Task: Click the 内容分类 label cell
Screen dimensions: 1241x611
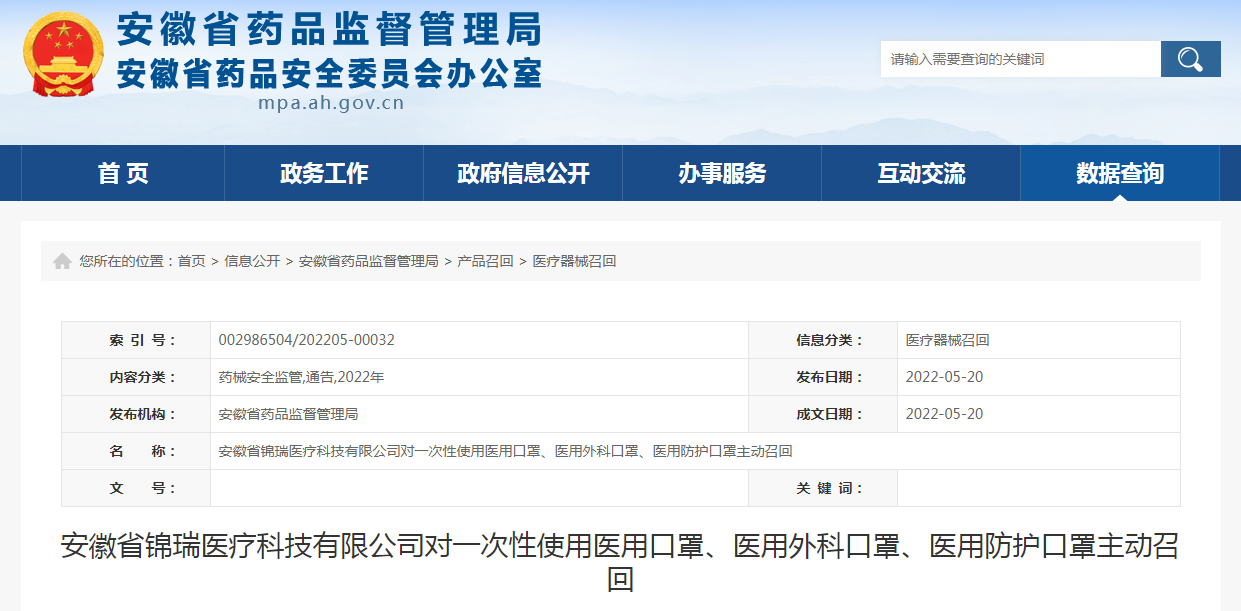Action: click(x=136, y=377)
